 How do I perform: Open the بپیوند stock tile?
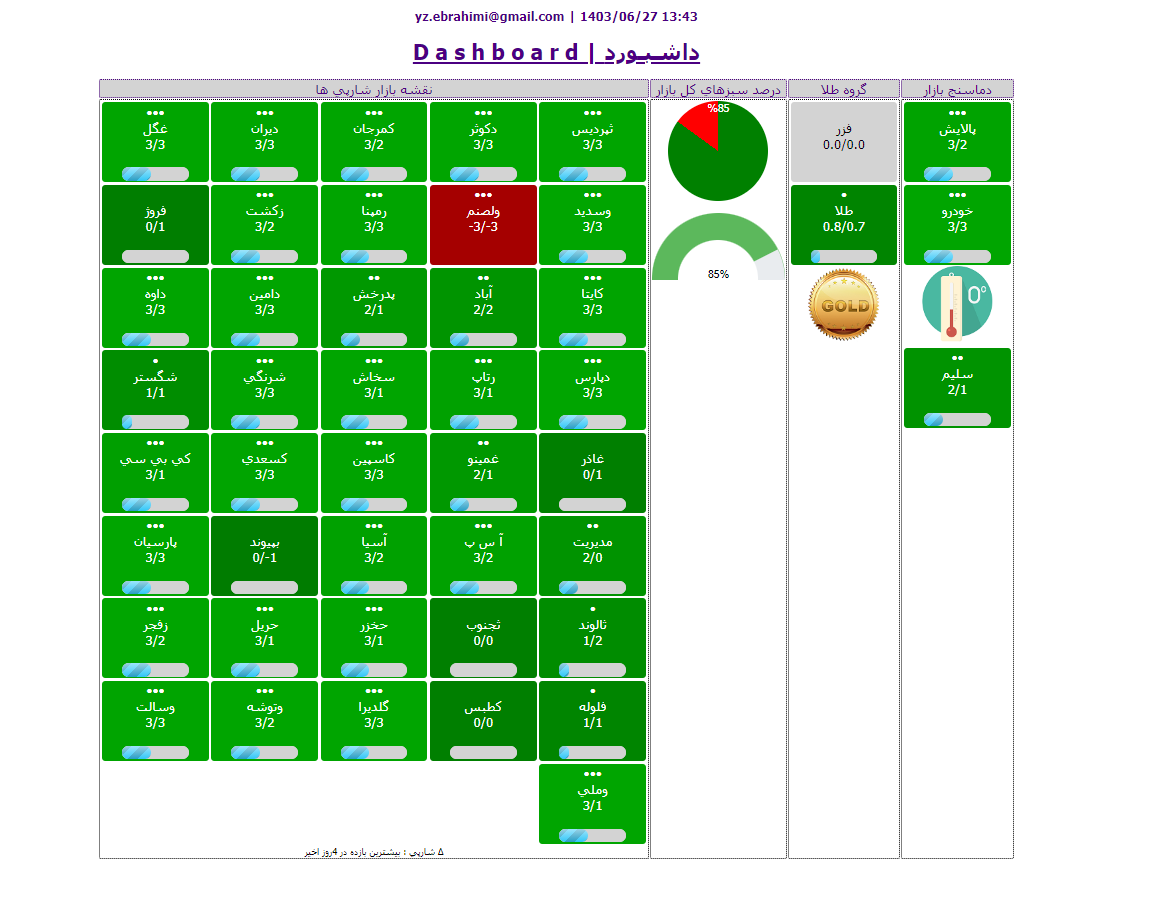(264, 555)
